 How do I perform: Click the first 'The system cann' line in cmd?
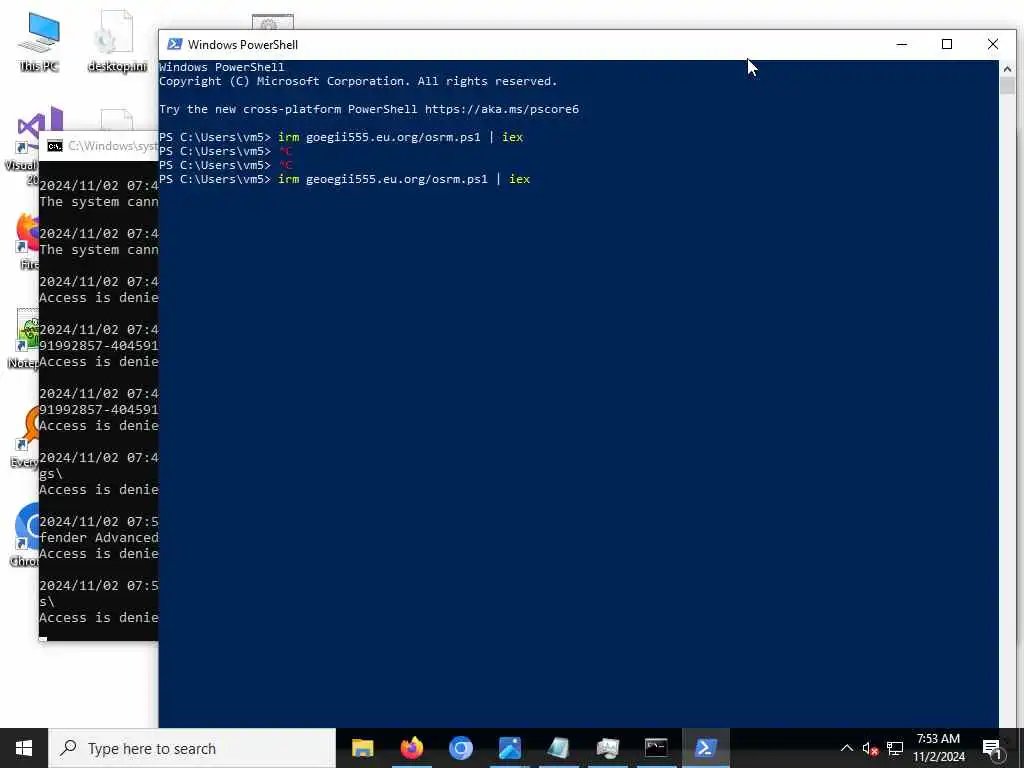[99, 202]
